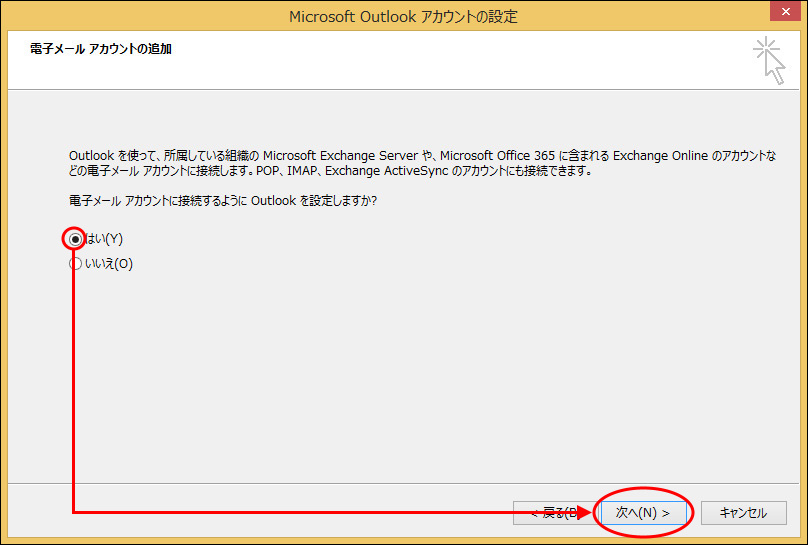808x545 pixels.
Task: Click the question text about Outlook を設定しますか?
Action: (223, 200)
